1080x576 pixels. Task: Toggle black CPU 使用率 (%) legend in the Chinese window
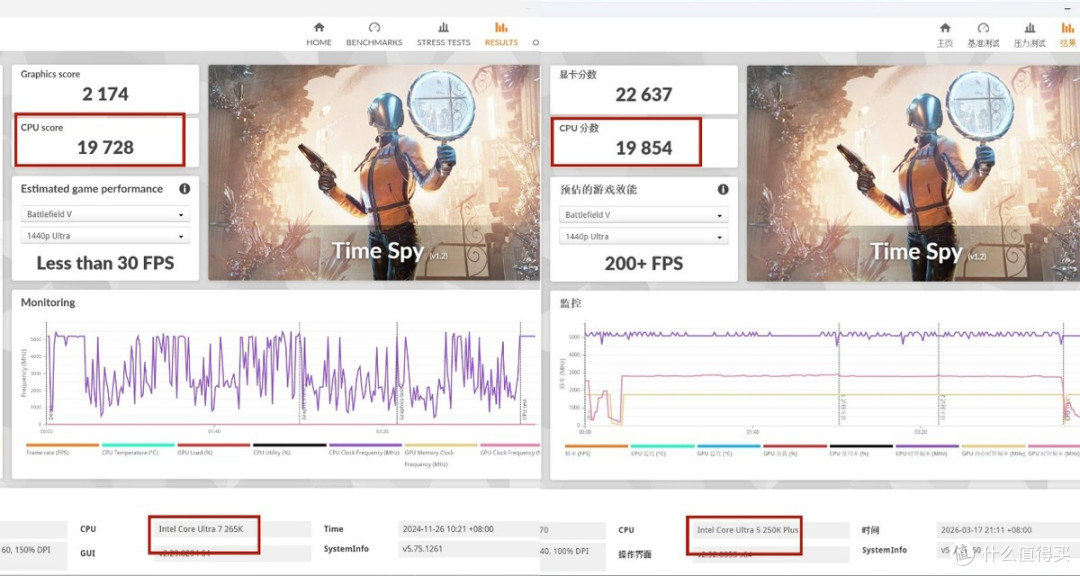pos(861,450)
